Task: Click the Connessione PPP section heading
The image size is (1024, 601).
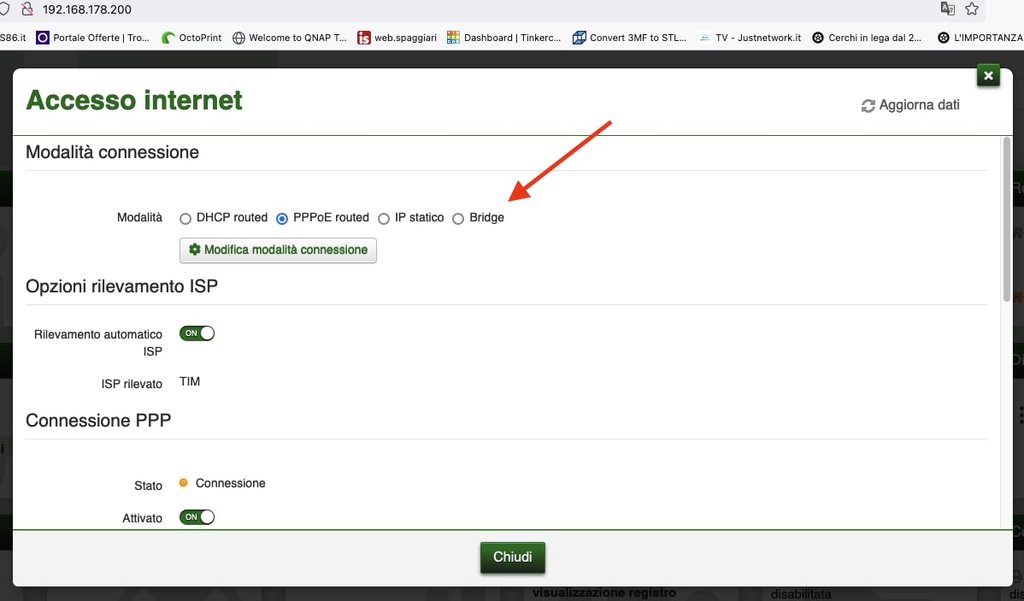Action: (x=98, y=421)
